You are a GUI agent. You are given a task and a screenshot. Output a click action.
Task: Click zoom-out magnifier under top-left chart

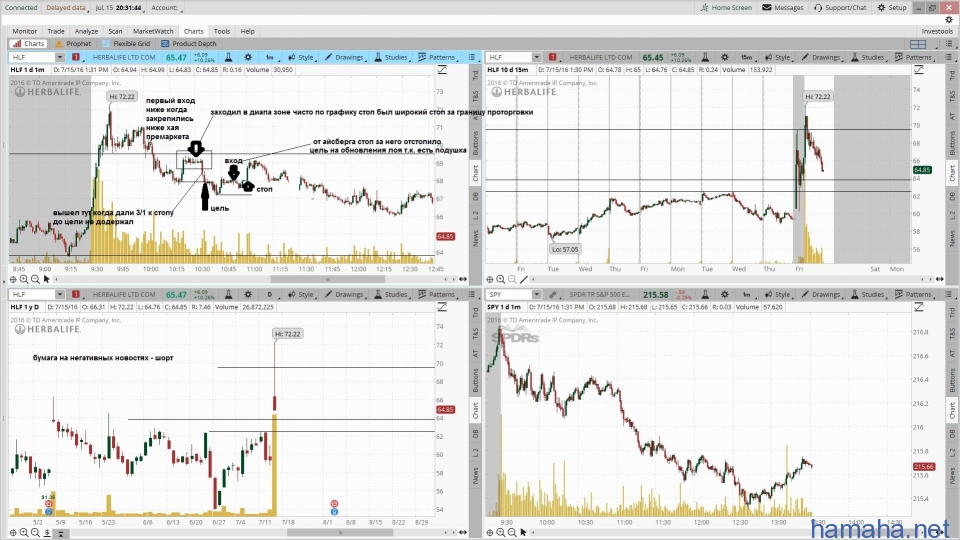pos(36,279)
